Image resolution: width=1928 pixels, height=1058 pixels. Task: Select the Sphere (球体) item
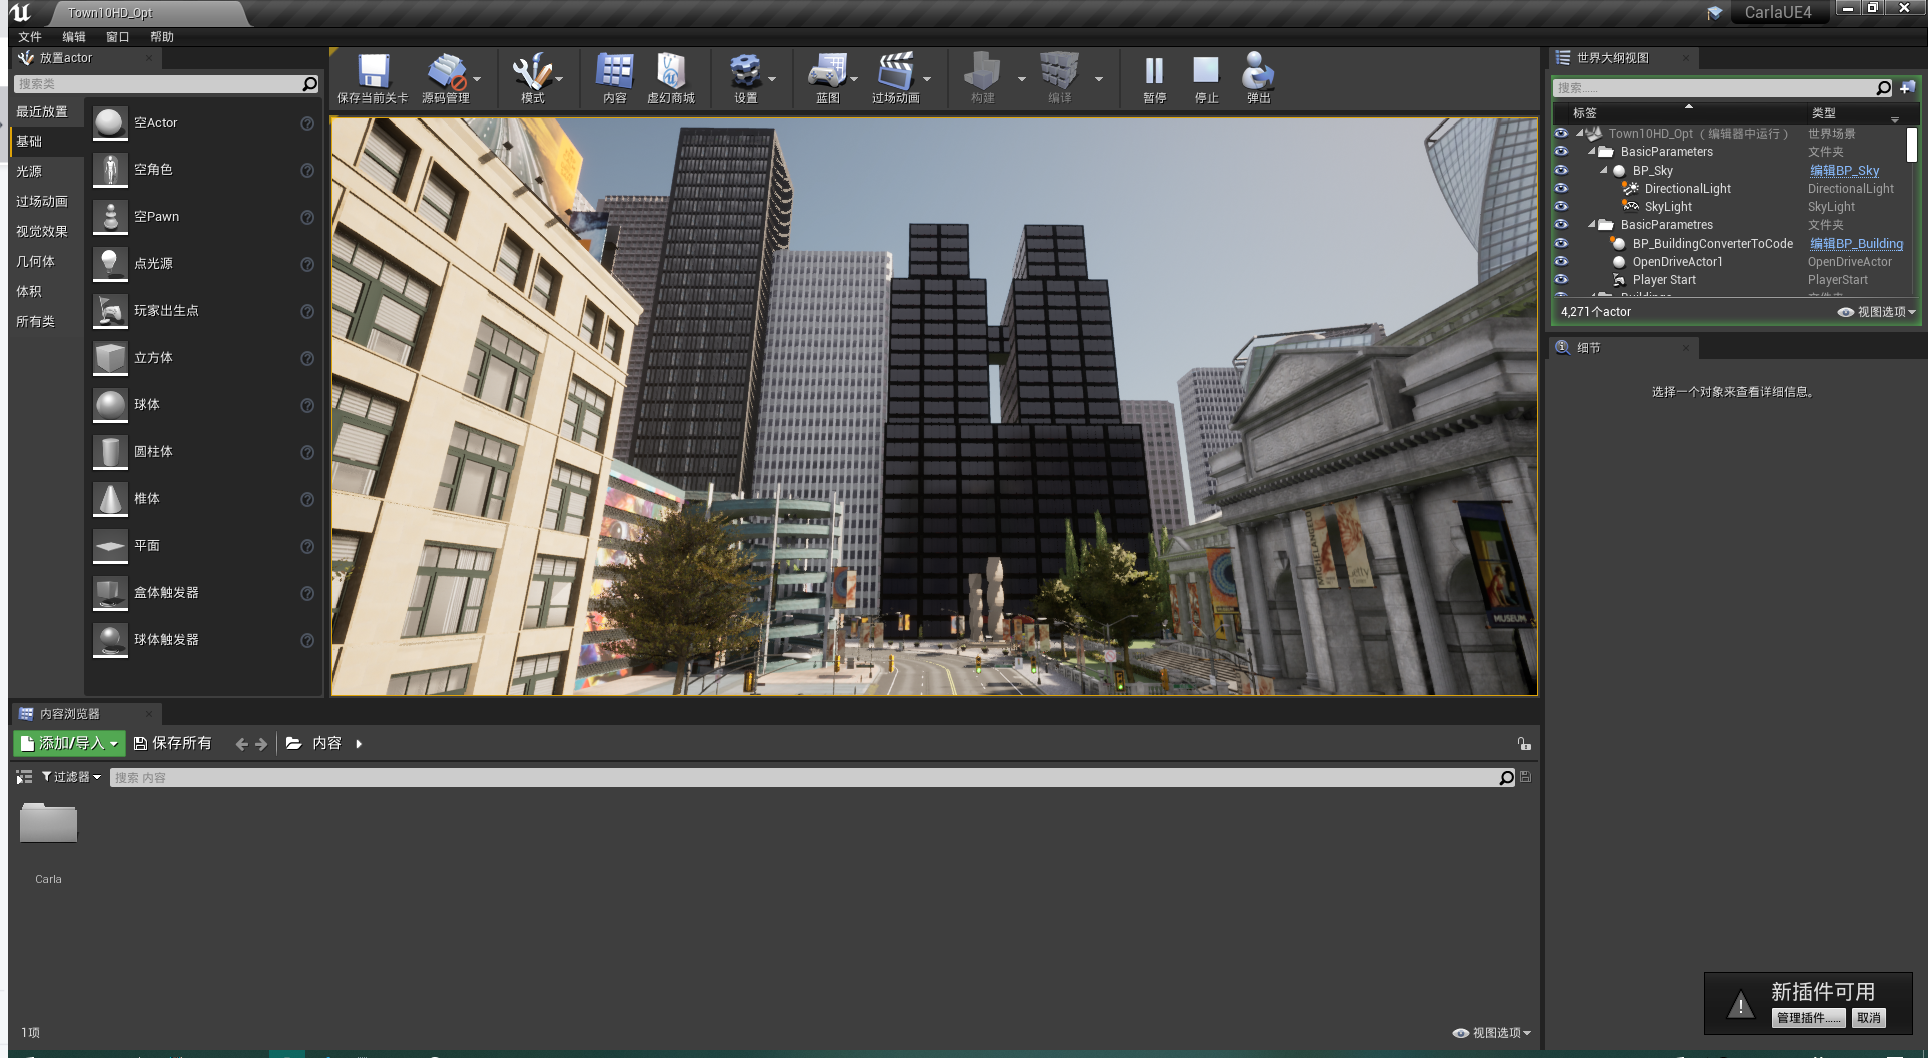[203, 405]
